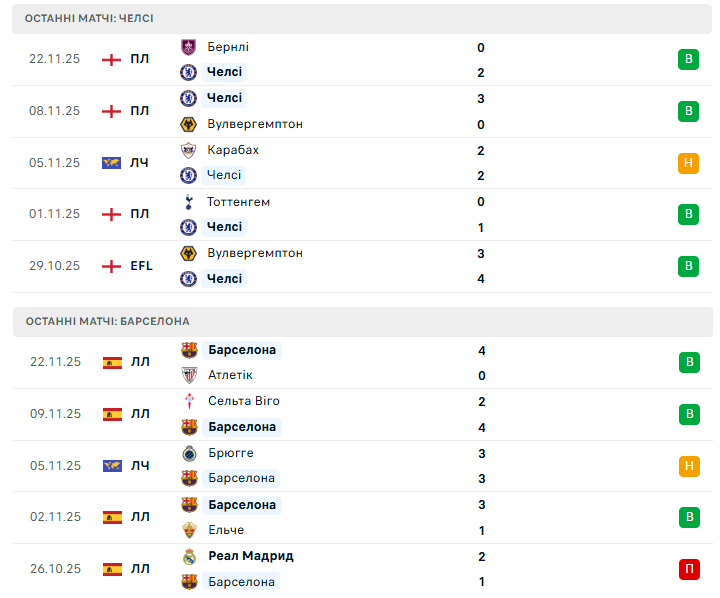
Task: Open the Тоттенгем team link
Action: pos(238,202)
